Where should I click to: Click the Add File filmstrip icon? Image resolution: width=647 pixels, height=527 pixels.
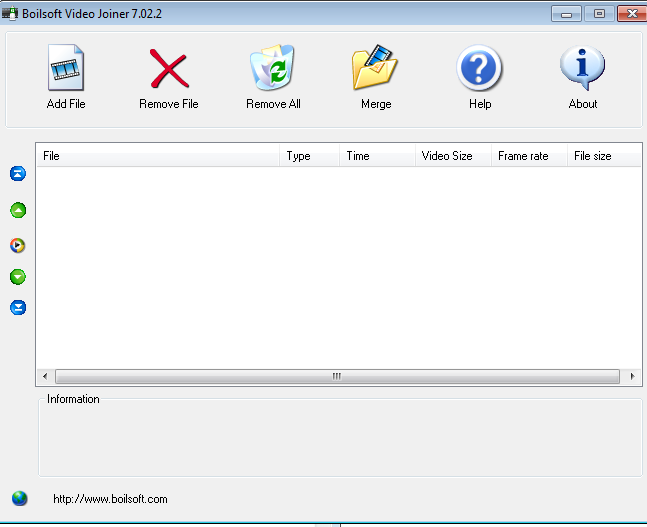(66, 68)
